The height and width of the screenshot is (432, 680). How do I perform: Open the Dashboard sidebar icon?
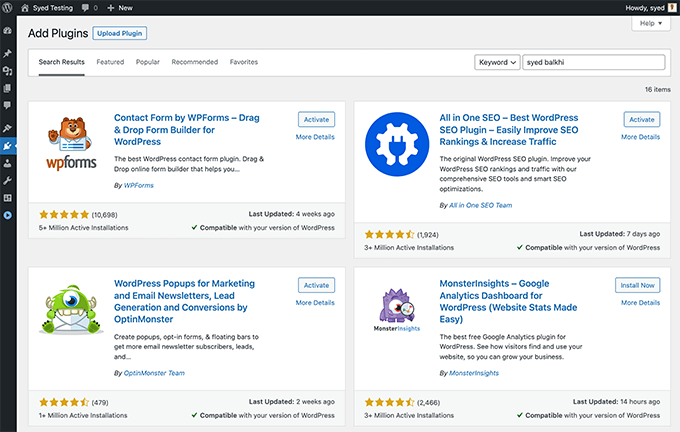pos(7,30)
